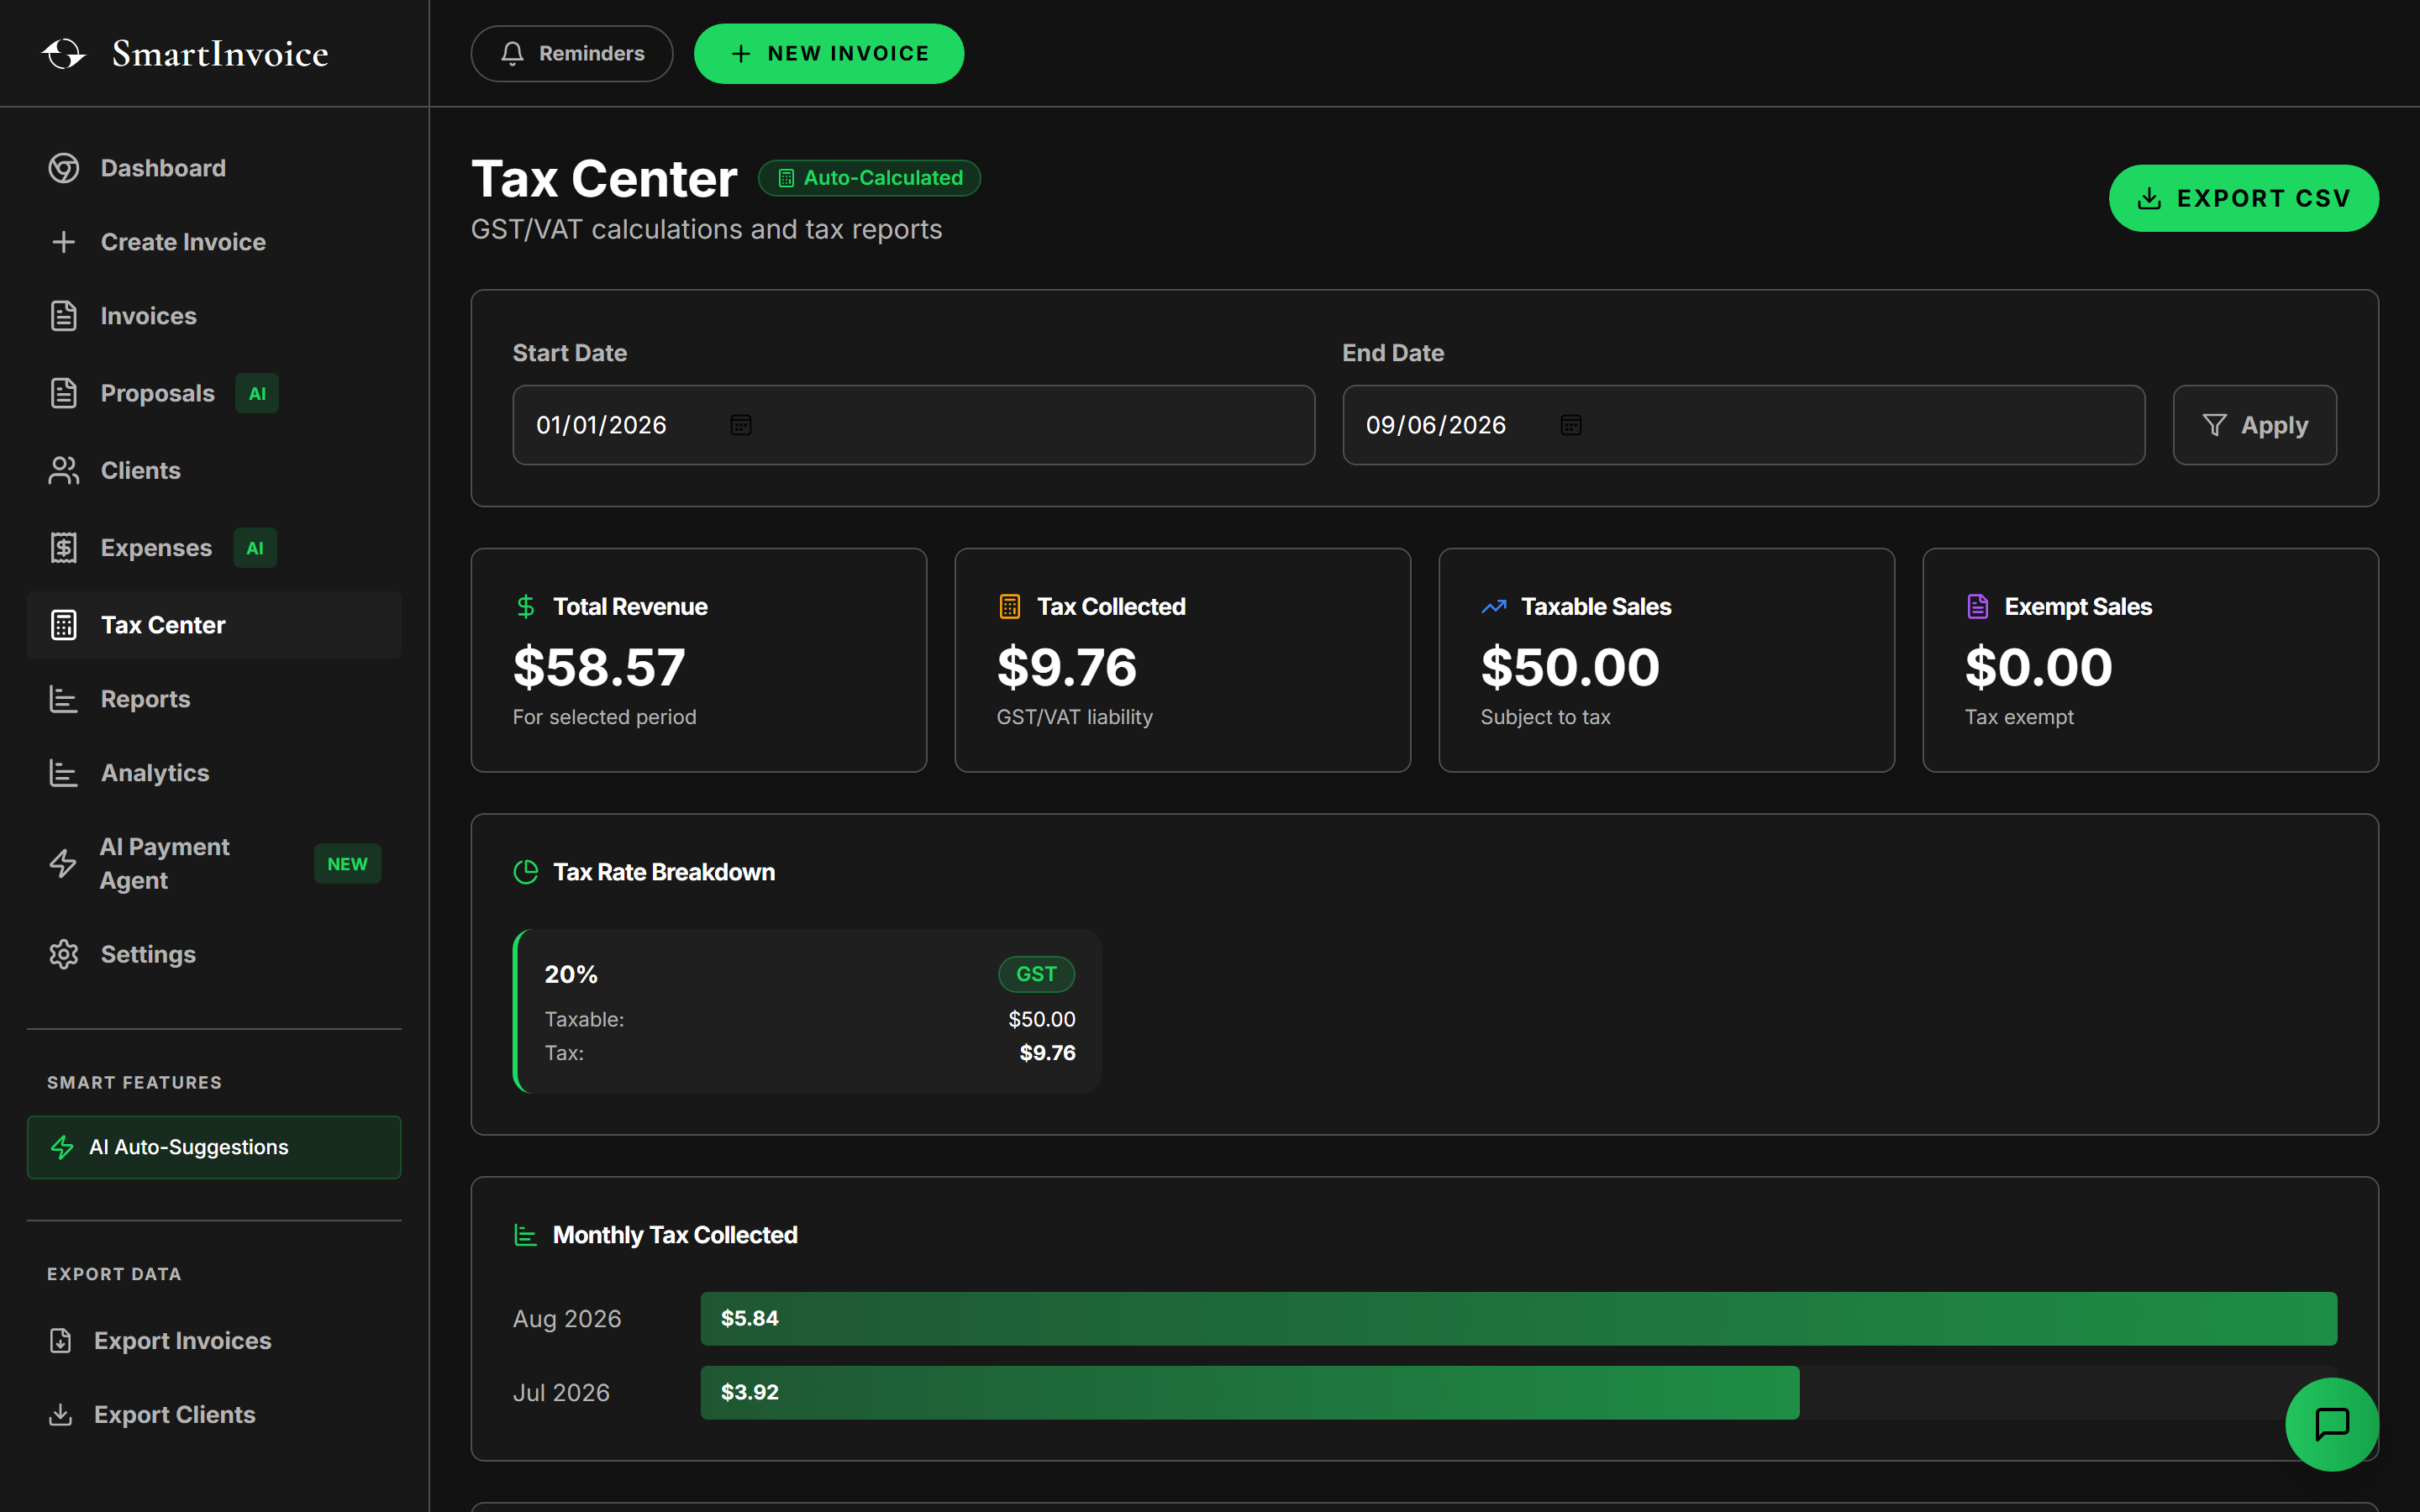Screen dimensions: 2420x1512
Task: Click the document icon on Exempt Sales card
Action: (x=1978, y=606)
